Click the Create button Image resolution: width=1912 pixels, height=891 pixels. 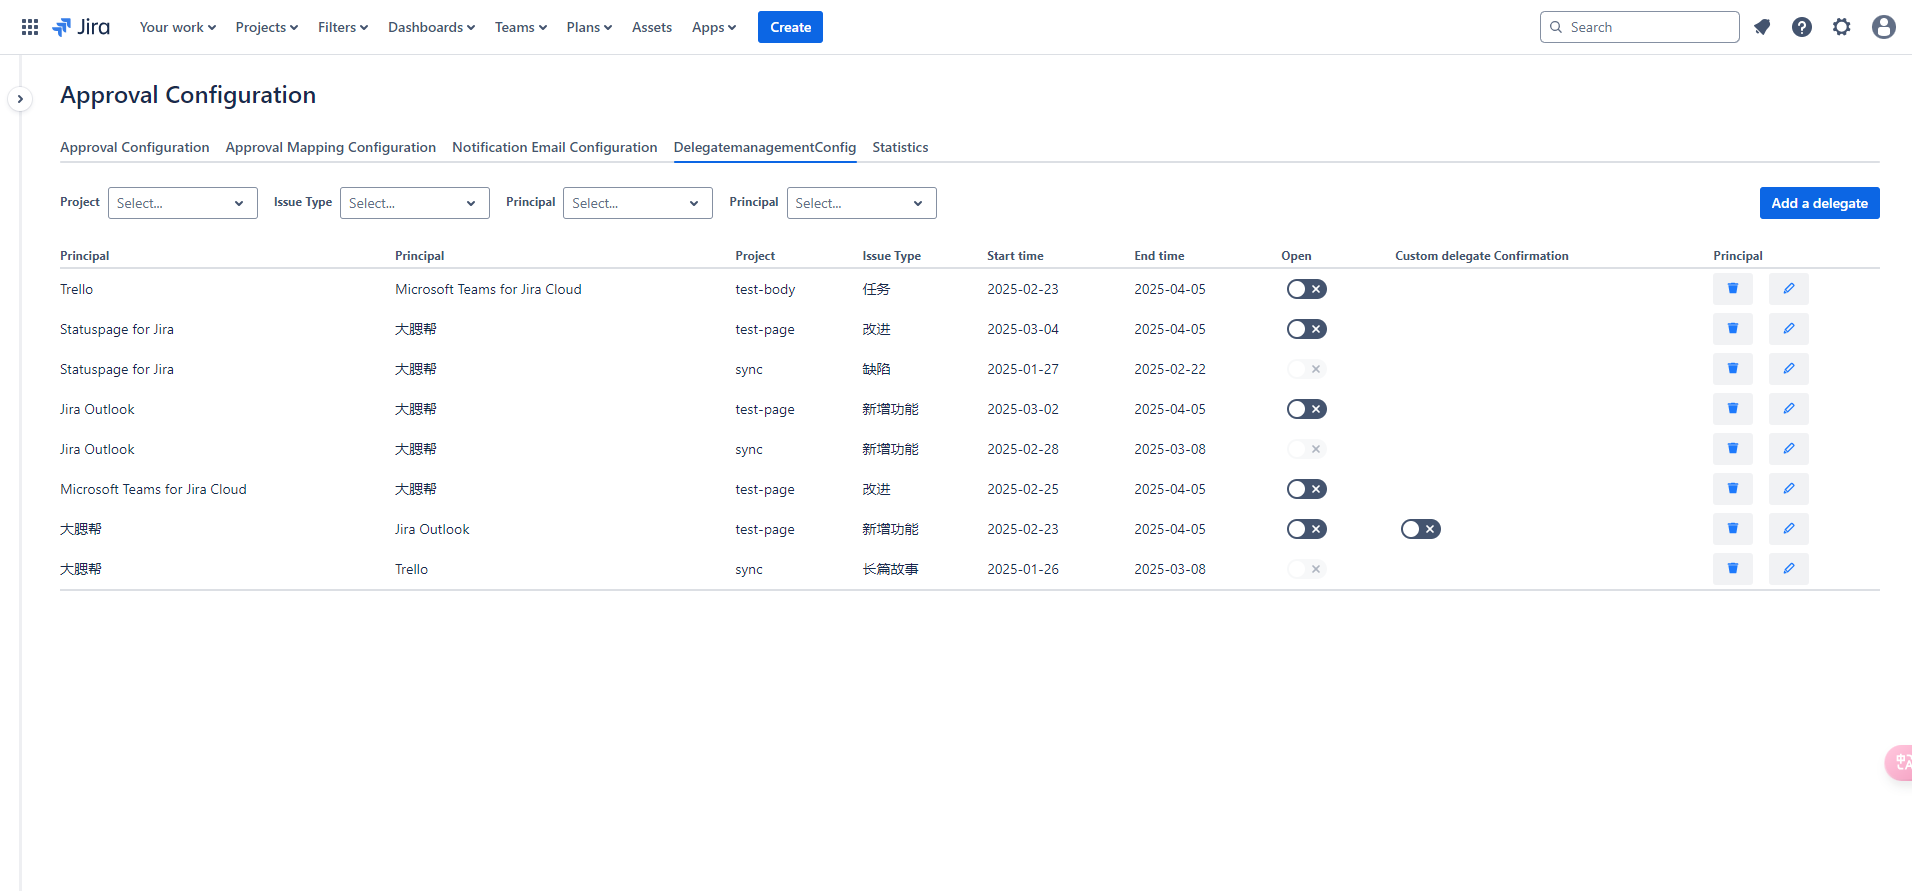point(790,27)
